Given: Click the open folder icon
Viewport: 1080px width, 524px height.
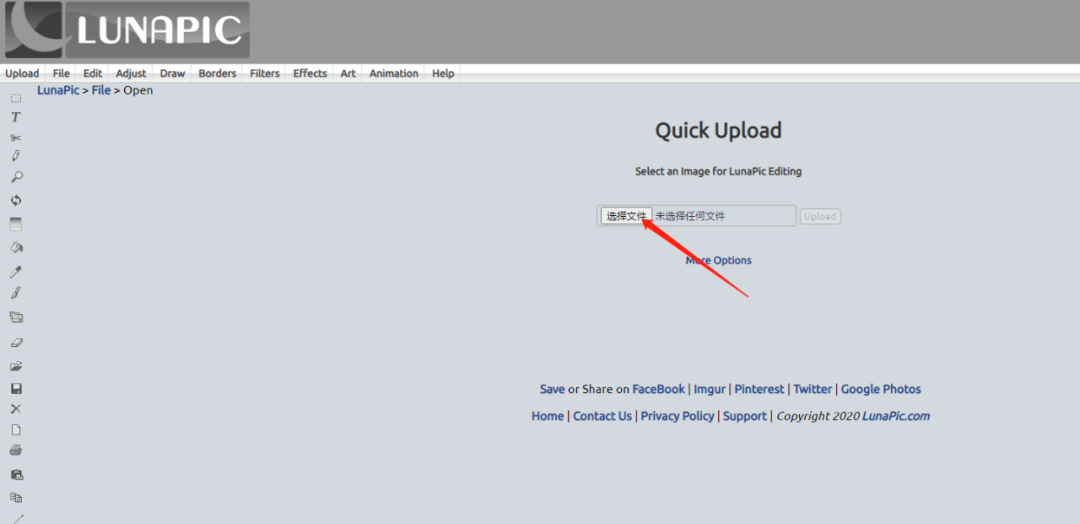Looking at the screenshot, I should coord(16,366).
